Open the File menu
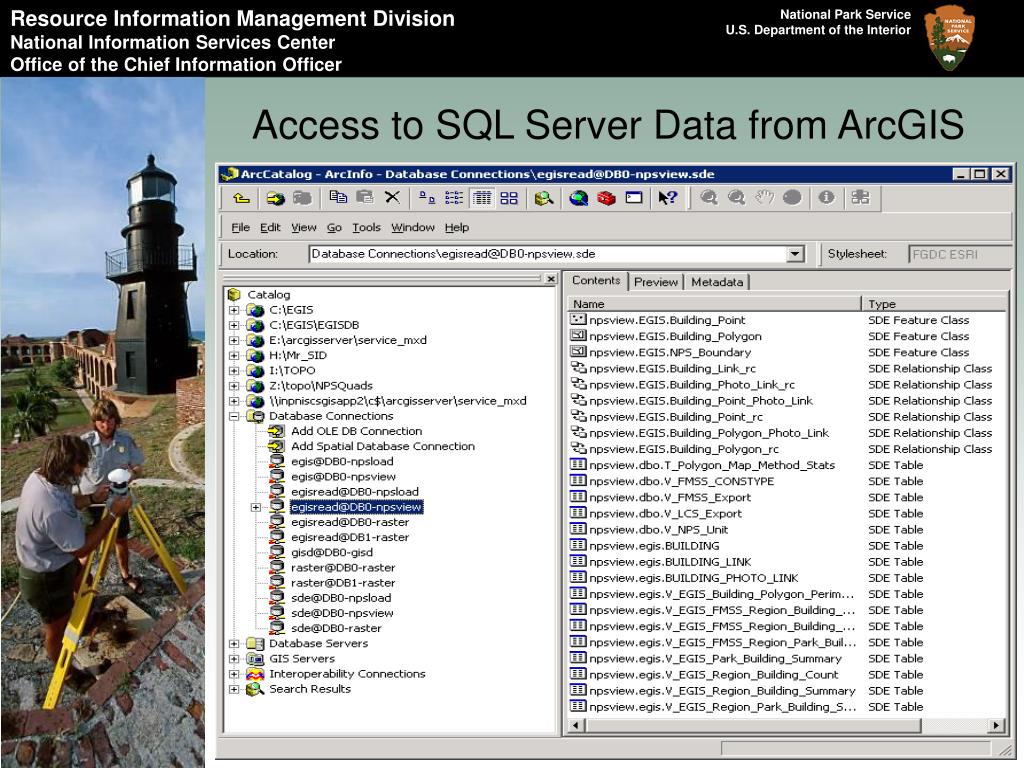1024x768 pixels. pyautogui.click(x=240, y=227)
